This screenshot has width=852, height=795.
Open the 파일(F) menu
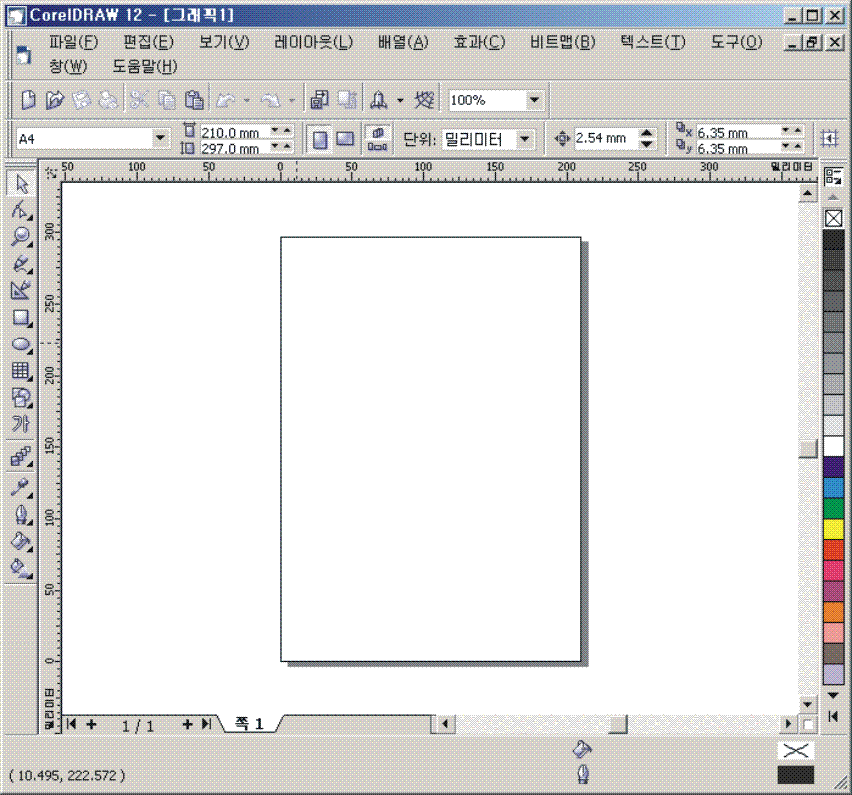click(x=74, y=42)
